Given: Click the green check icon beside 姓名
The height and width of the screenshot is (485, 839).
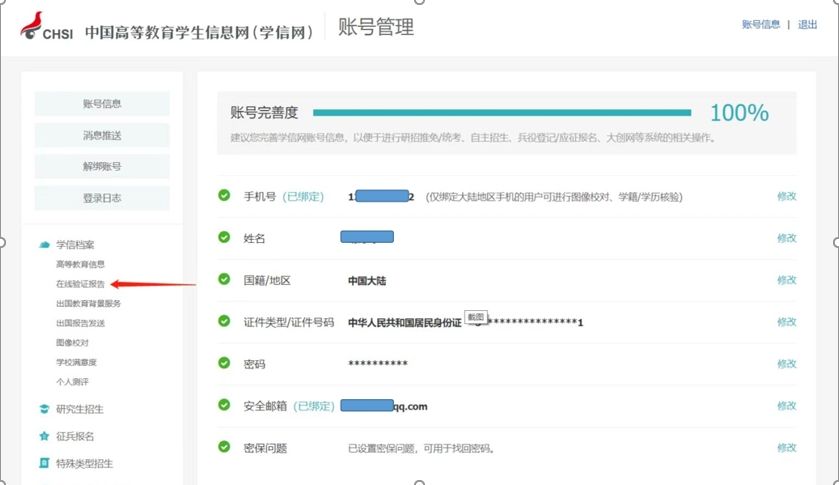Looking at the screenshot, I should (224, 237).
